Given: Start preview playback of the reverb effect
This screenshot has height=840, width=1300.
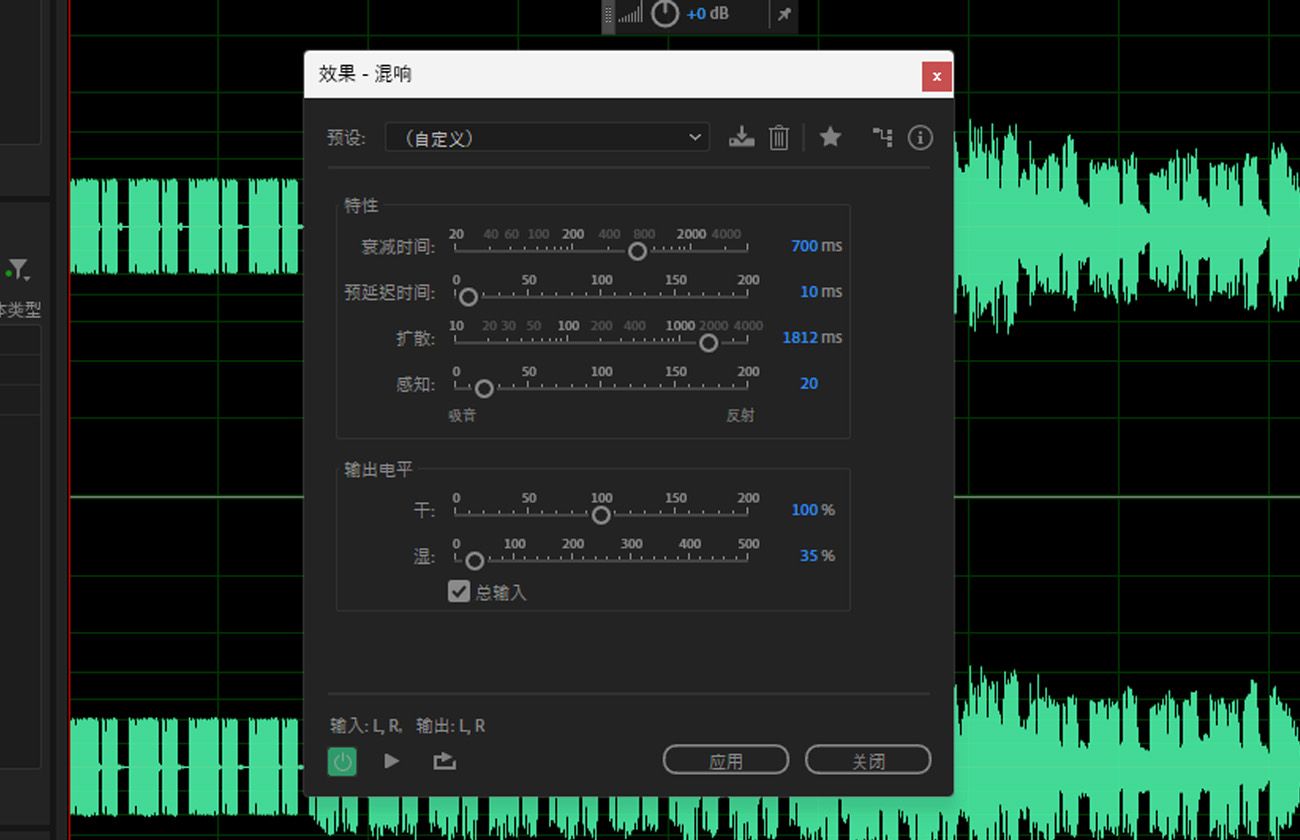Looking at the screenshot, I should 391,761.
